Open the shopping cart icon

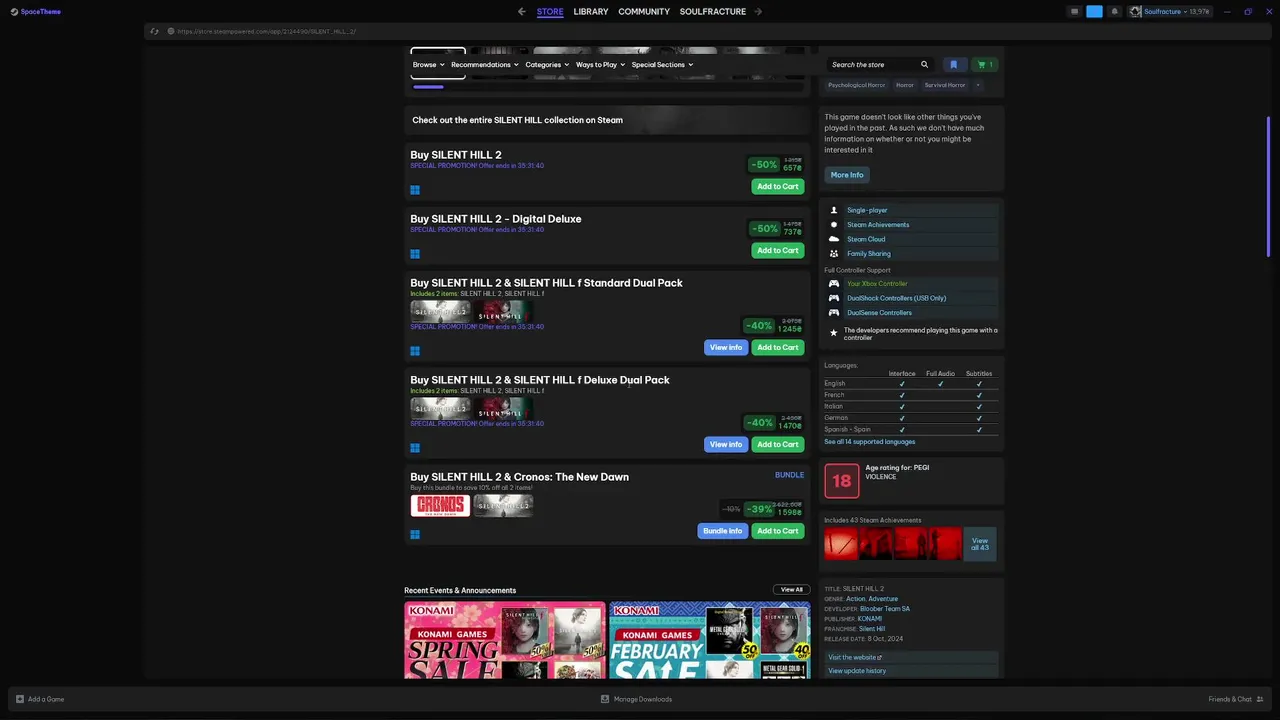pos(985,64)
